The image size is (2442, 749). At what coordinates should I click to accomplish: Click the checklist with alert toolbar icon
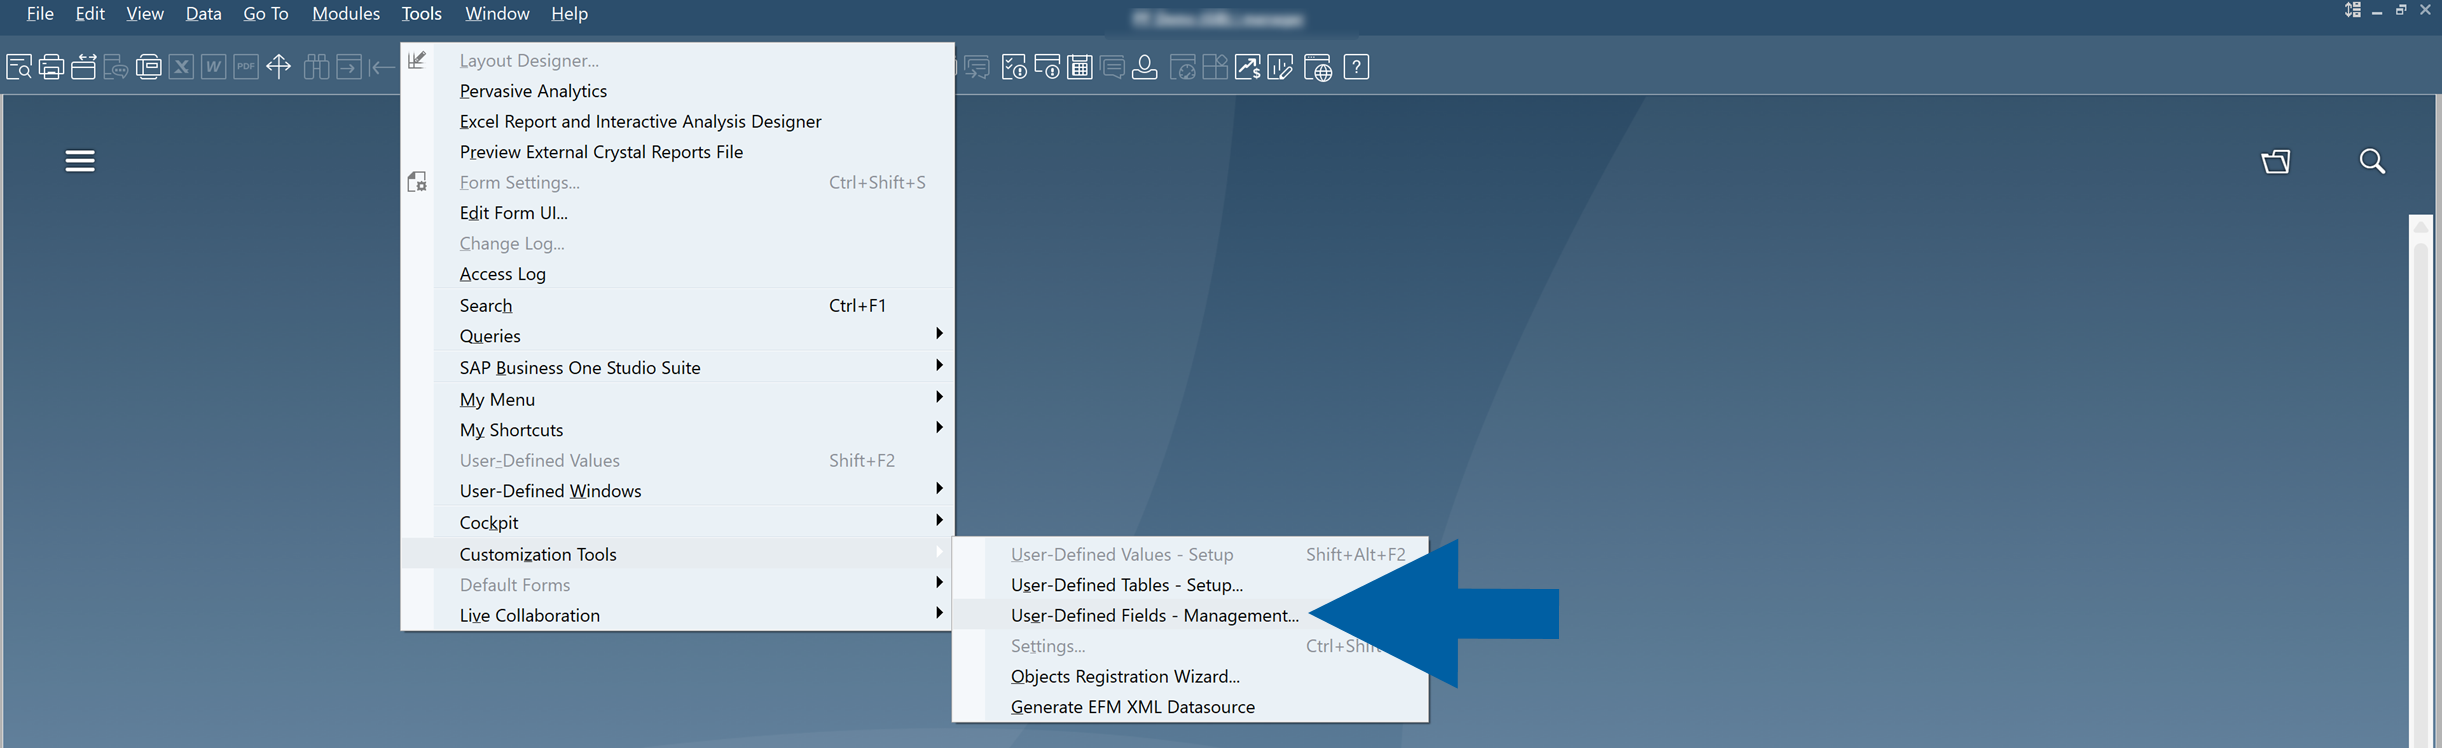[x=1014, y=67]
